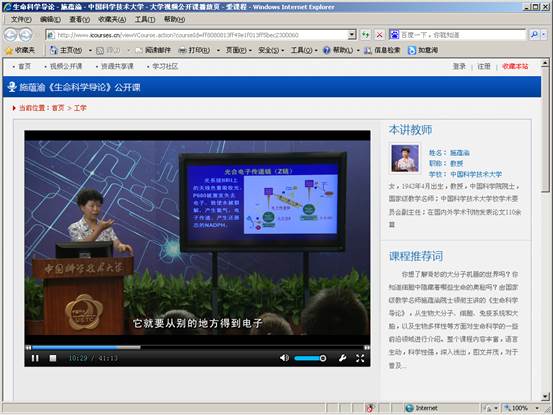This screenshot has height=415, width=553.
Task: Open the 收藏夹(A) menu
Action: pos(112,19)
